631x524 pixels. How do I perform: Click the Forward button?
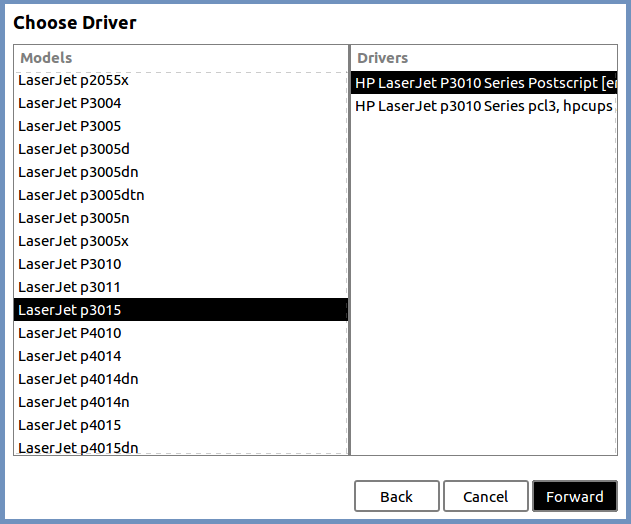click(x=575, y=496)
